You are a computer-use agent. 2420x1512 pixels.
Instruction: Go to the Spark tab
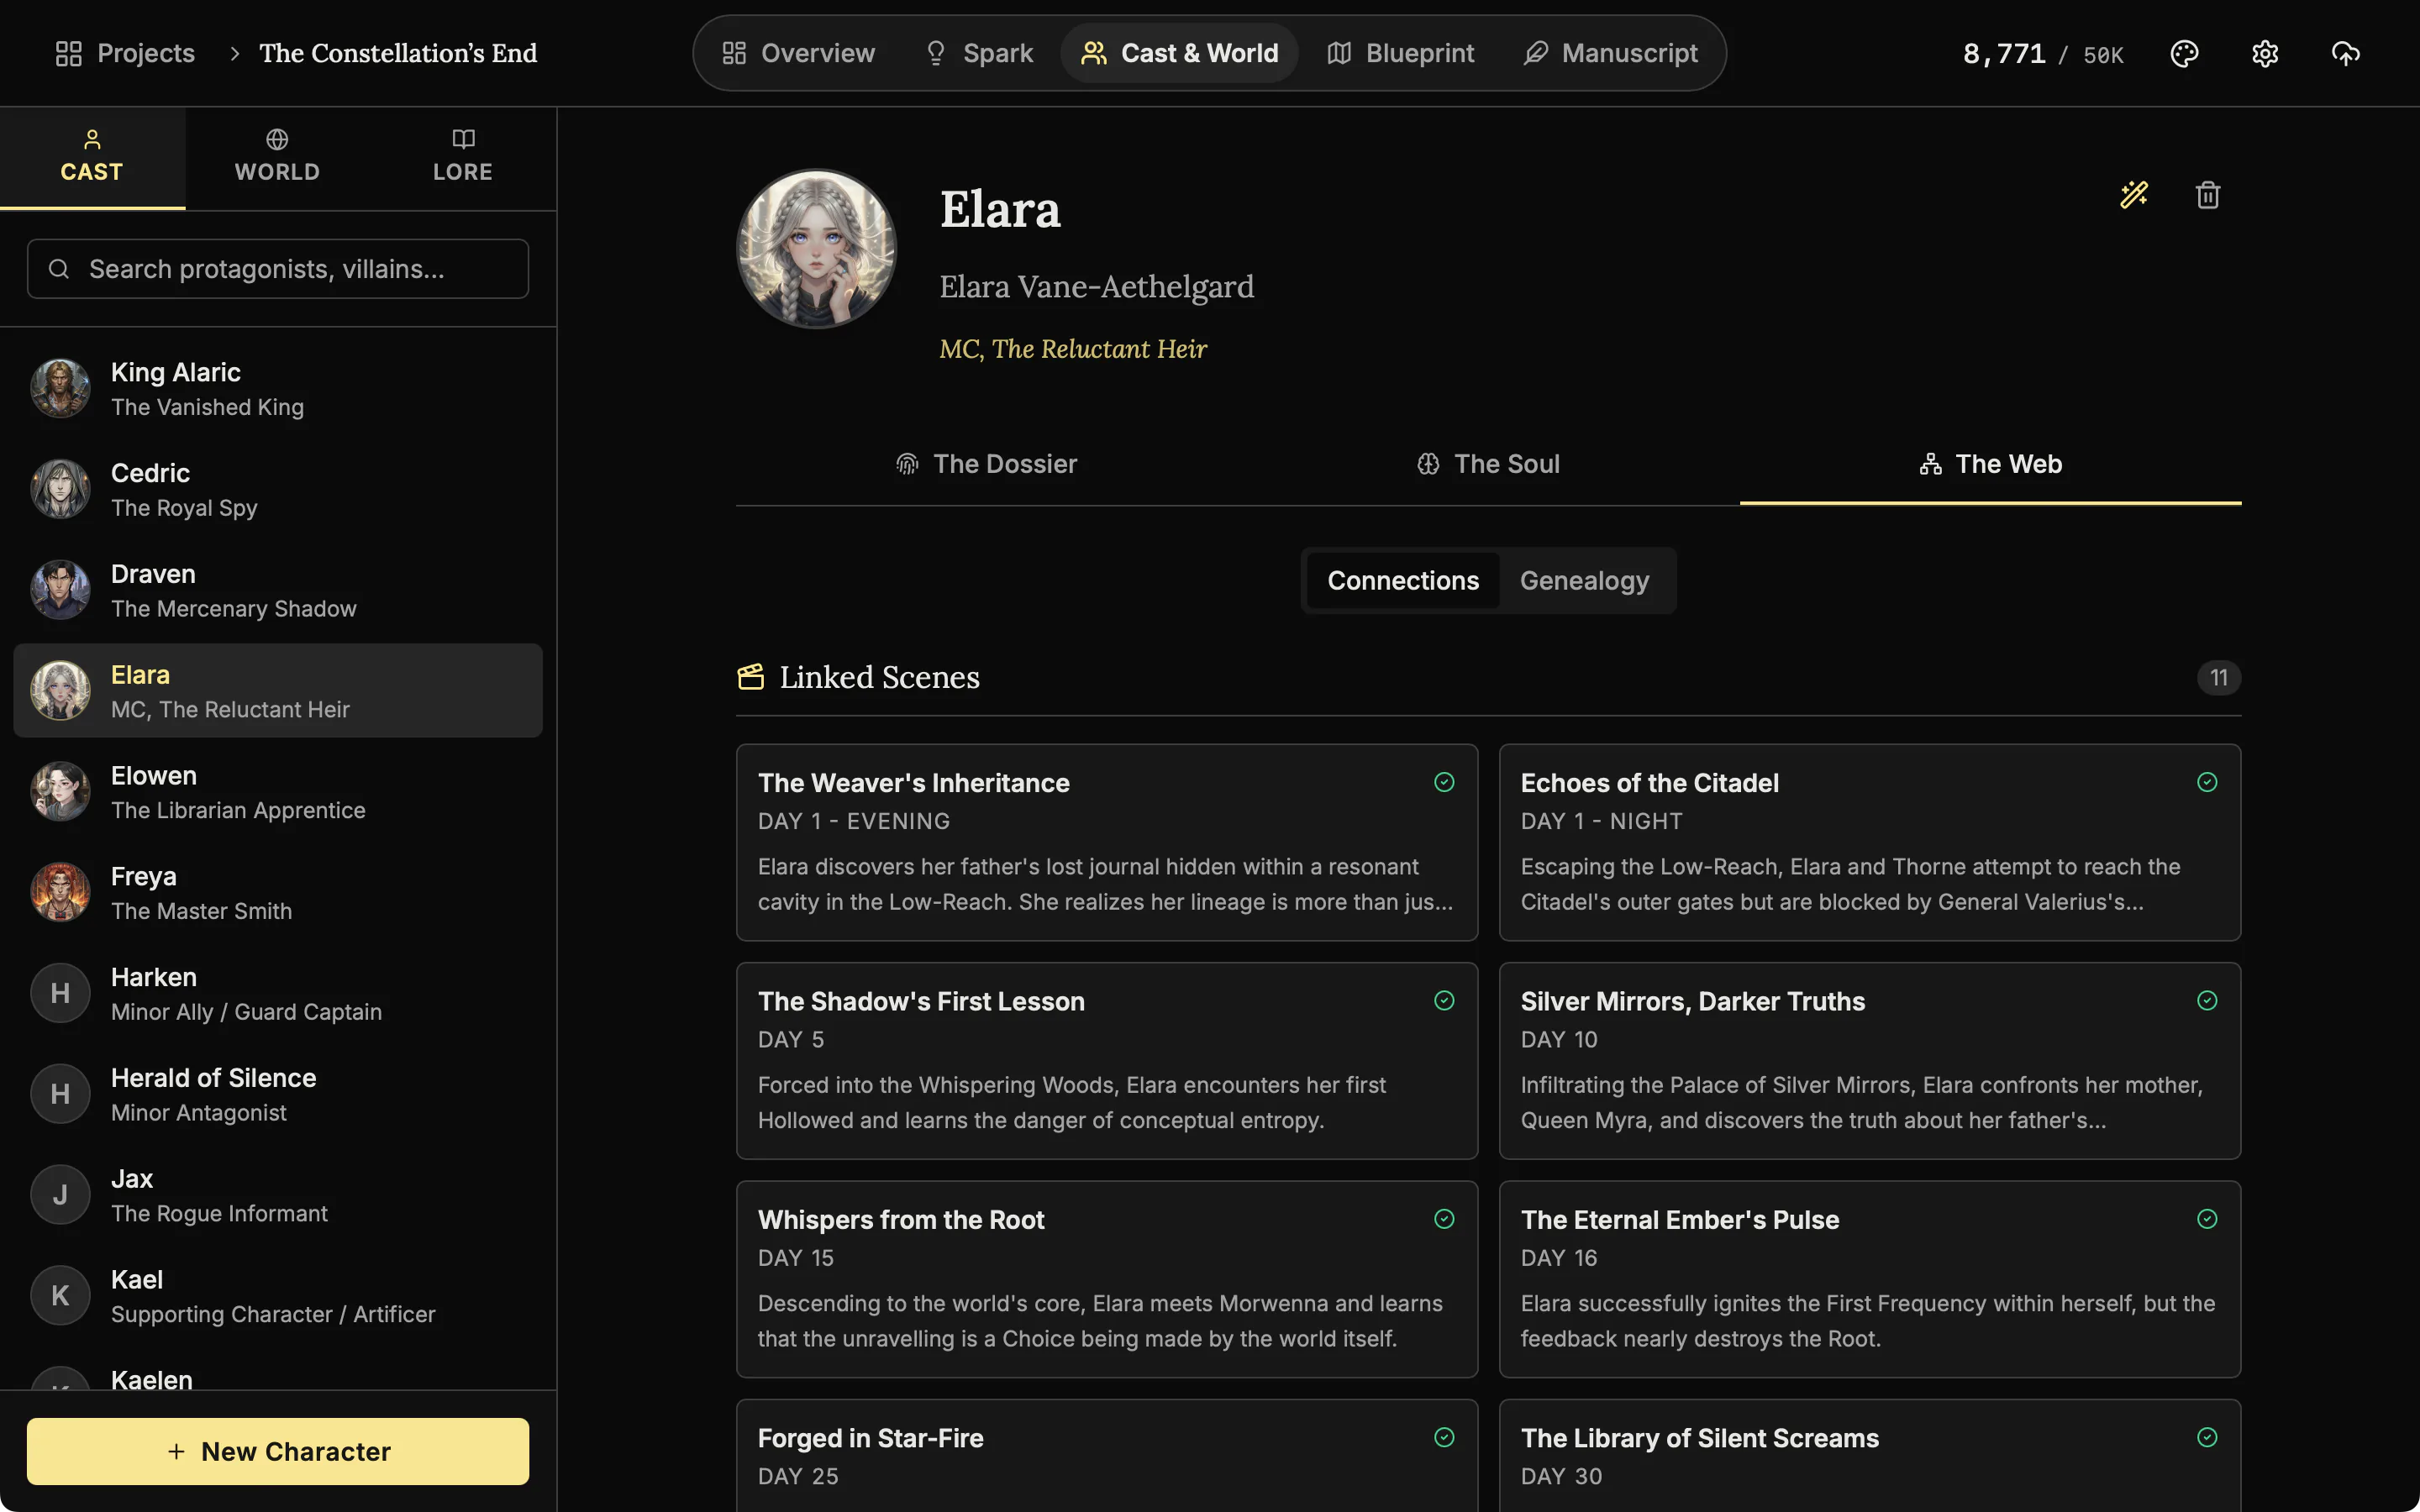point(979,53)
